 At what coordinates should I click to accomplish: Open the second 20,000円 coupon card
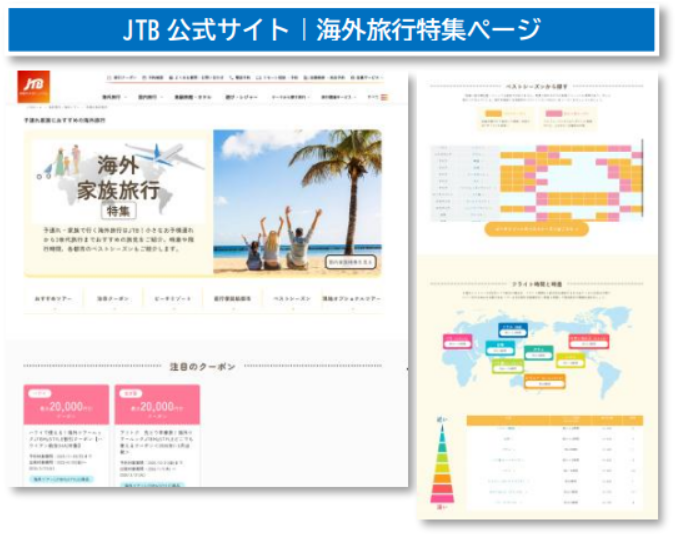pos(157,434)
